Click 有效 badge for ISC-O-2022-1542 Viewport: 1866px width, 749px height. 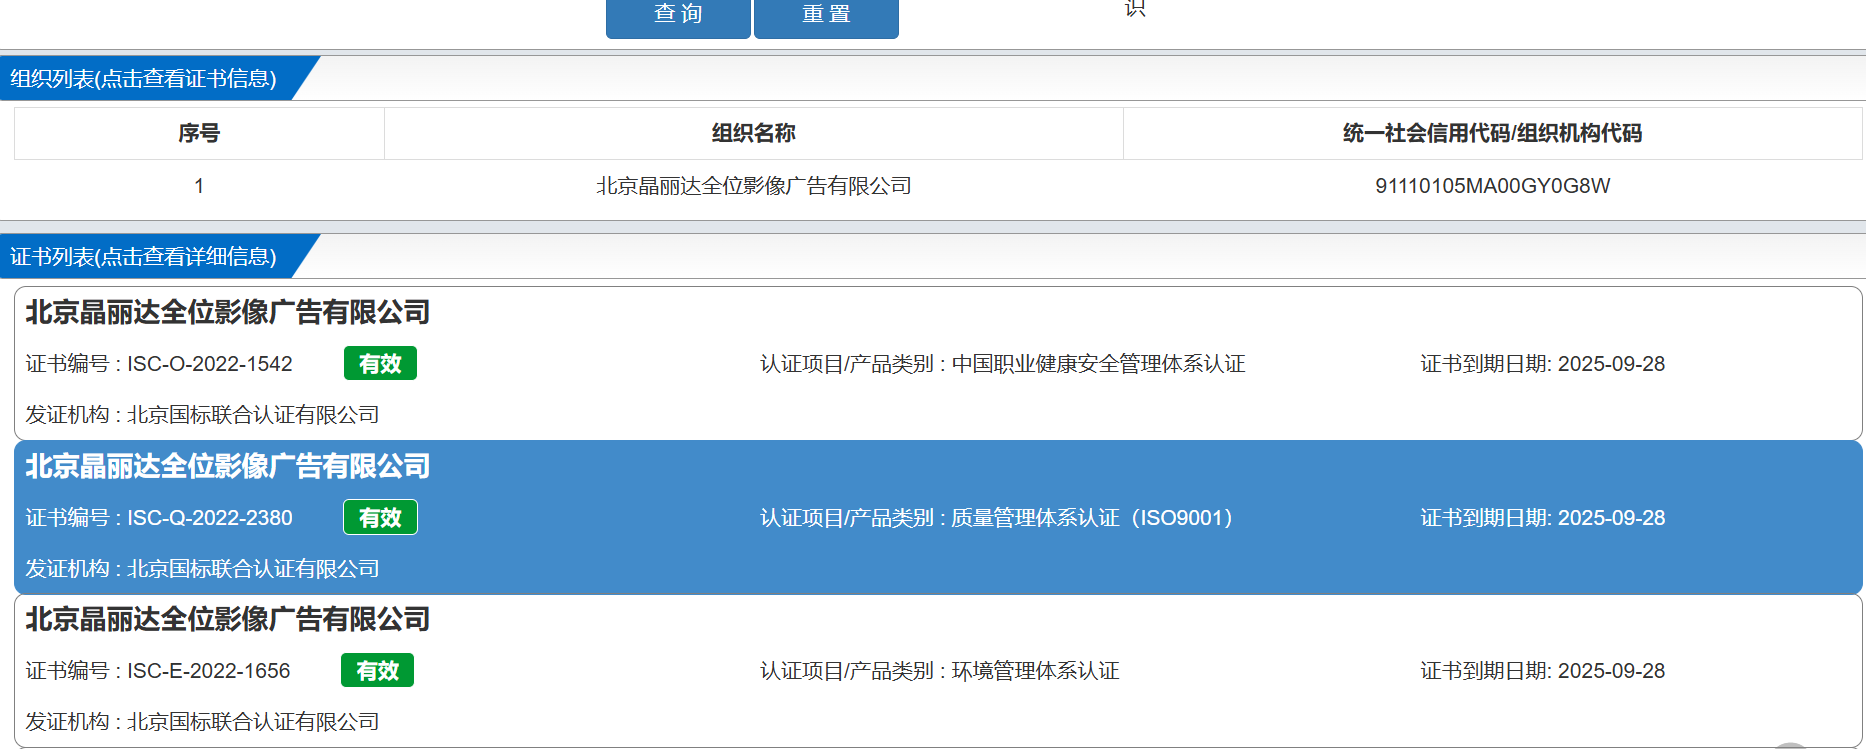[380, 363]
